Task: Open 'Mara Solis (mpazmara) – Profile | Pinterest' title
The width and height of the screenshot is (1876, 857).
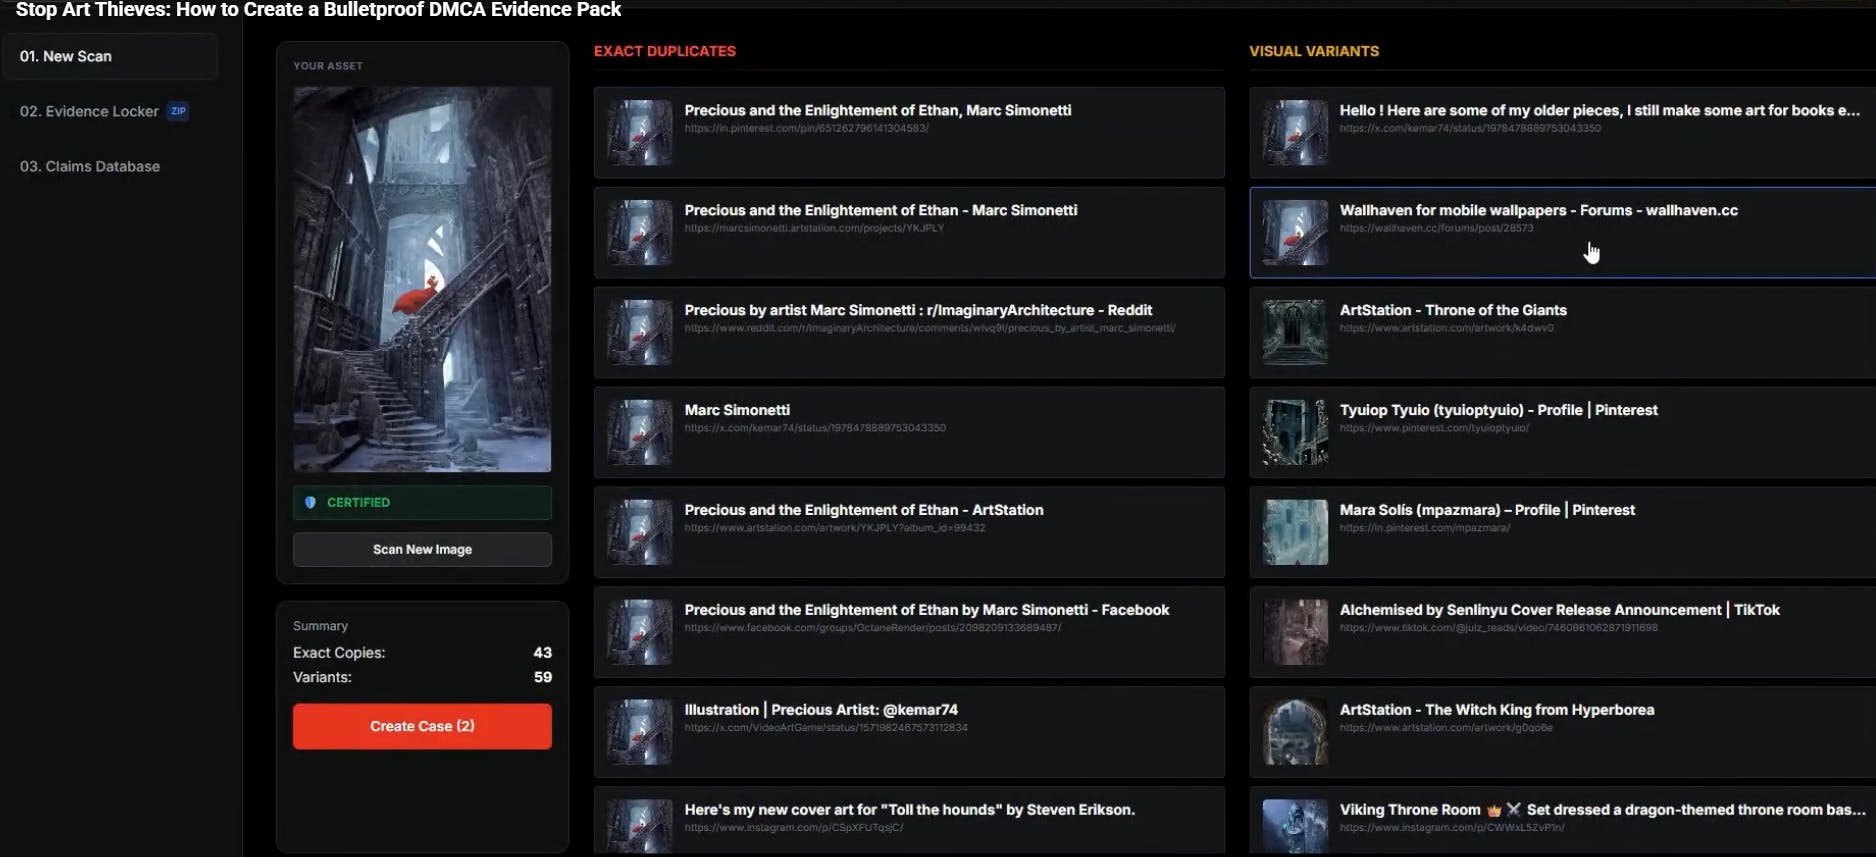Action: click(1488, 510)
